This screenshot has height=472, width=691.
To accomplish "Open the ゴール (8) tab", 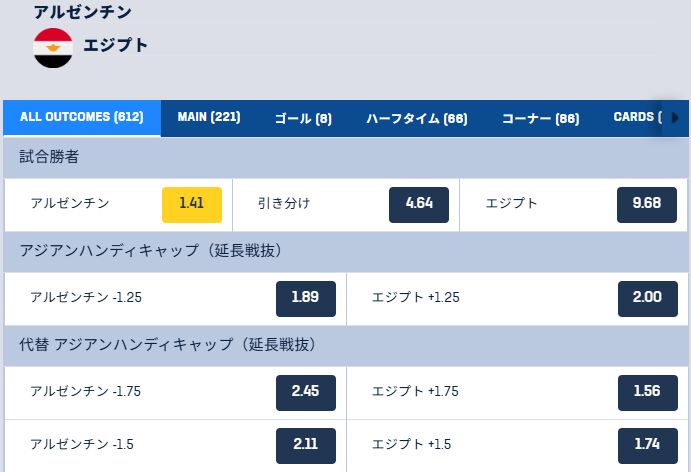I will (x=303, y=118).
